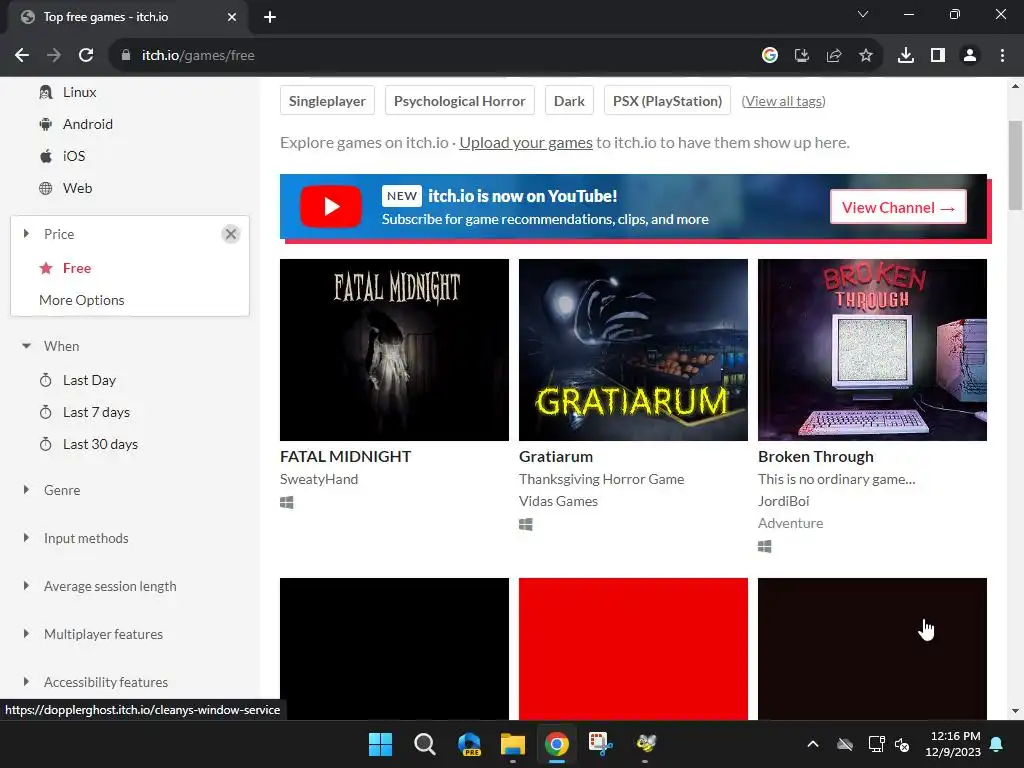1024x768 pixels.
Task: Click the lock icon in the address bar
Action: 125,56
